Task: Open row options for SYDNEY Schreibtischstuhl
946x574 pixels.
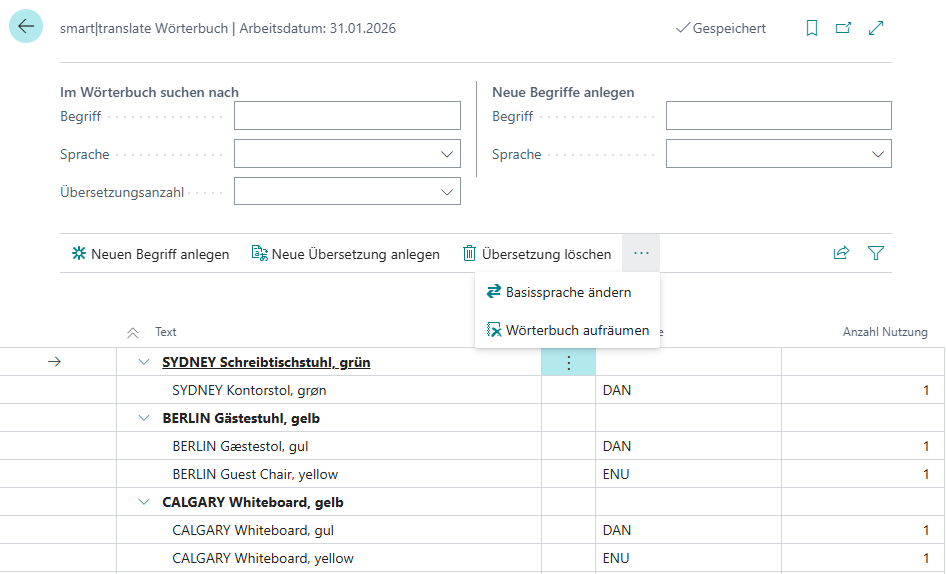Action: pyautogui.click(x=568, y=362)
